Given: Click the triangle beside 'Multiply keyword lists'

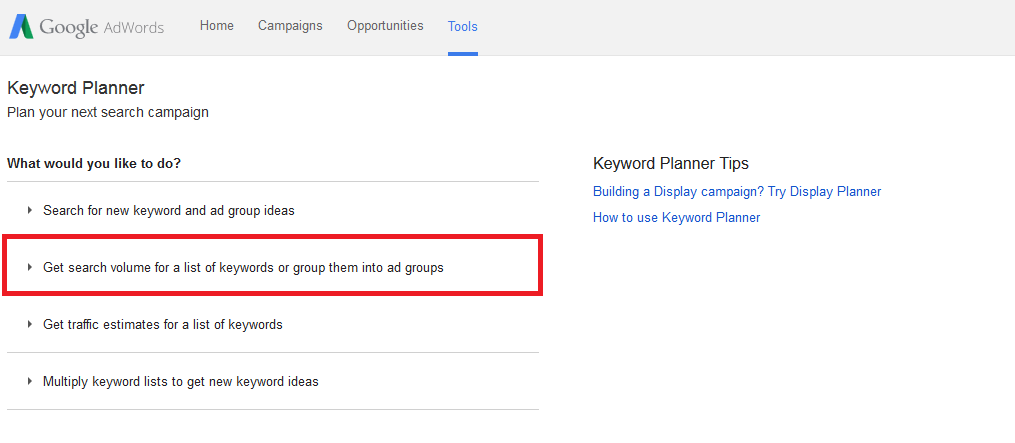Looking at the screenshot, I should click(x=30, y=382).
